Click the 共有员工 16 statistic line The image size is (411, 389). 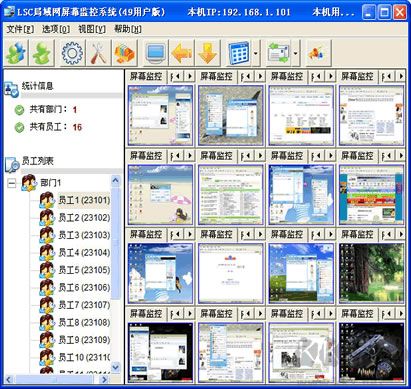(x=56, y=127)
